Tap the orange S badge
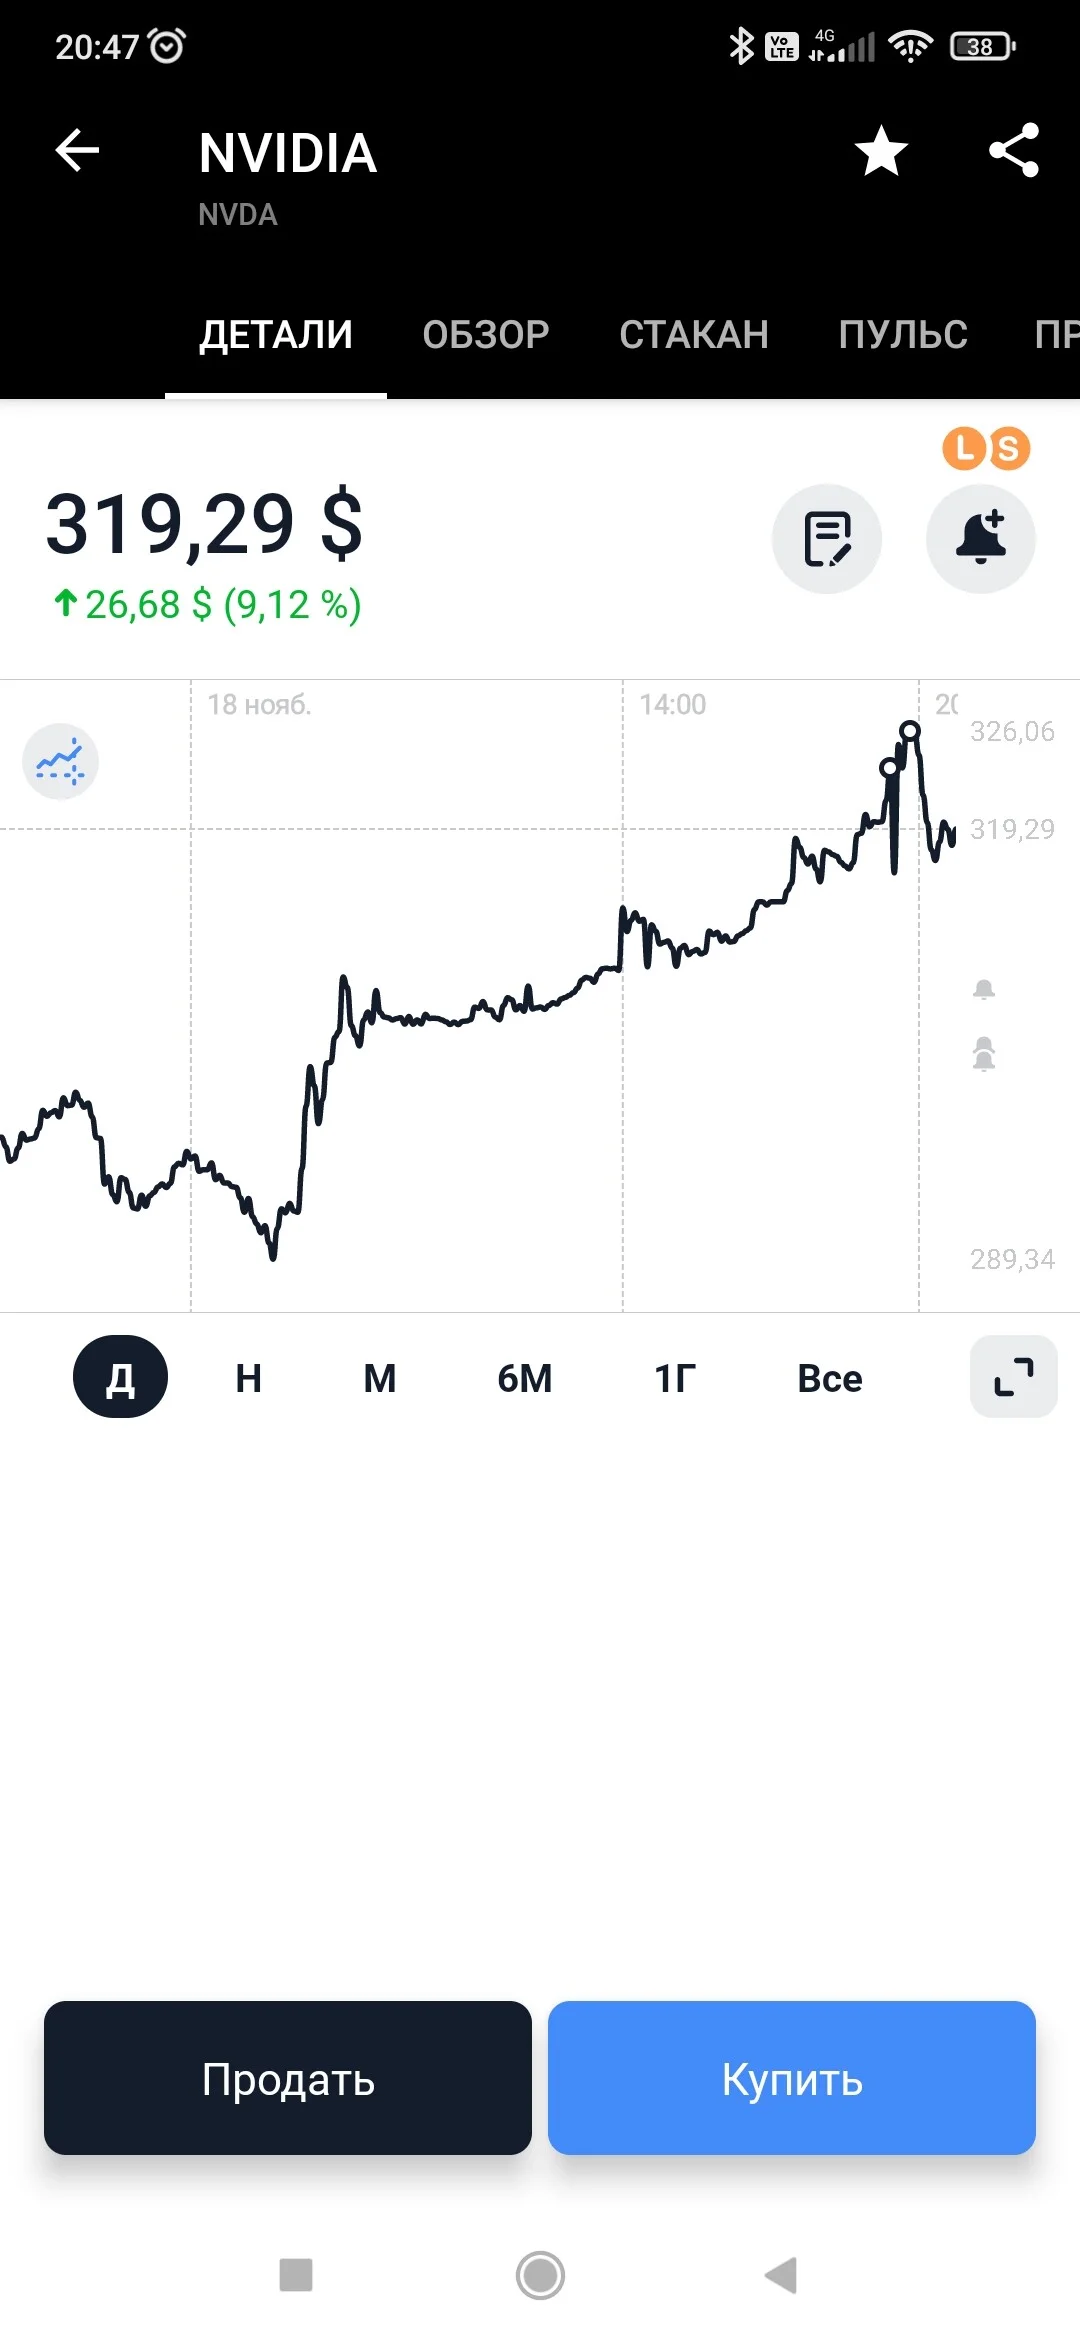Screen dimensions: 1080x2340 click(1009, 449)
